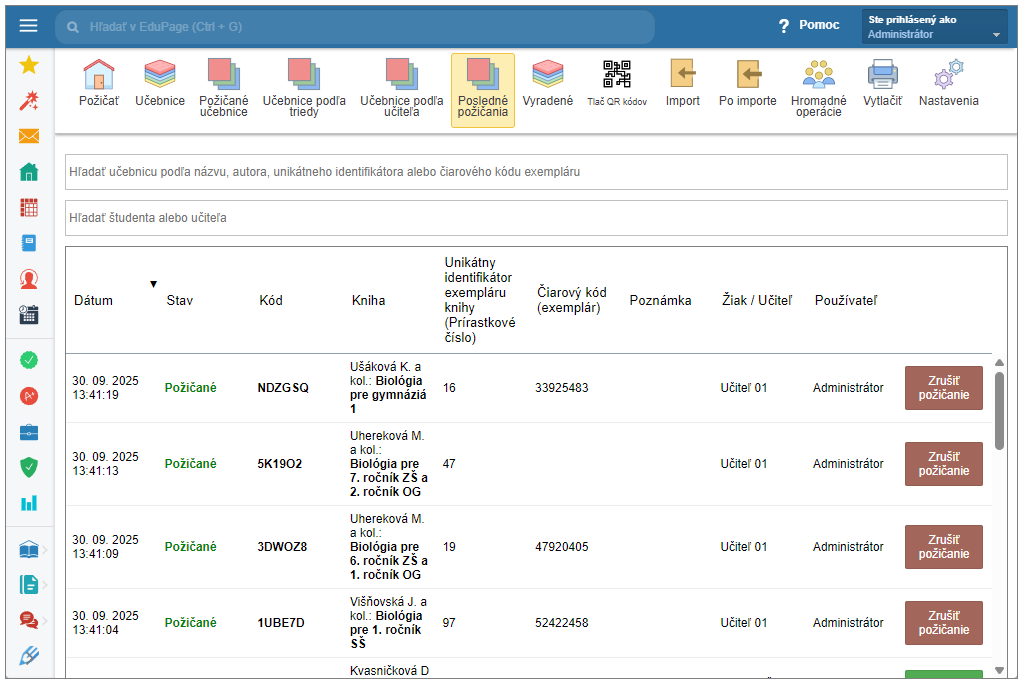The height and width of the screenshot is (684, 1023).
Task: Open the envelope messages sidebar icon
Action: (29, 137)
